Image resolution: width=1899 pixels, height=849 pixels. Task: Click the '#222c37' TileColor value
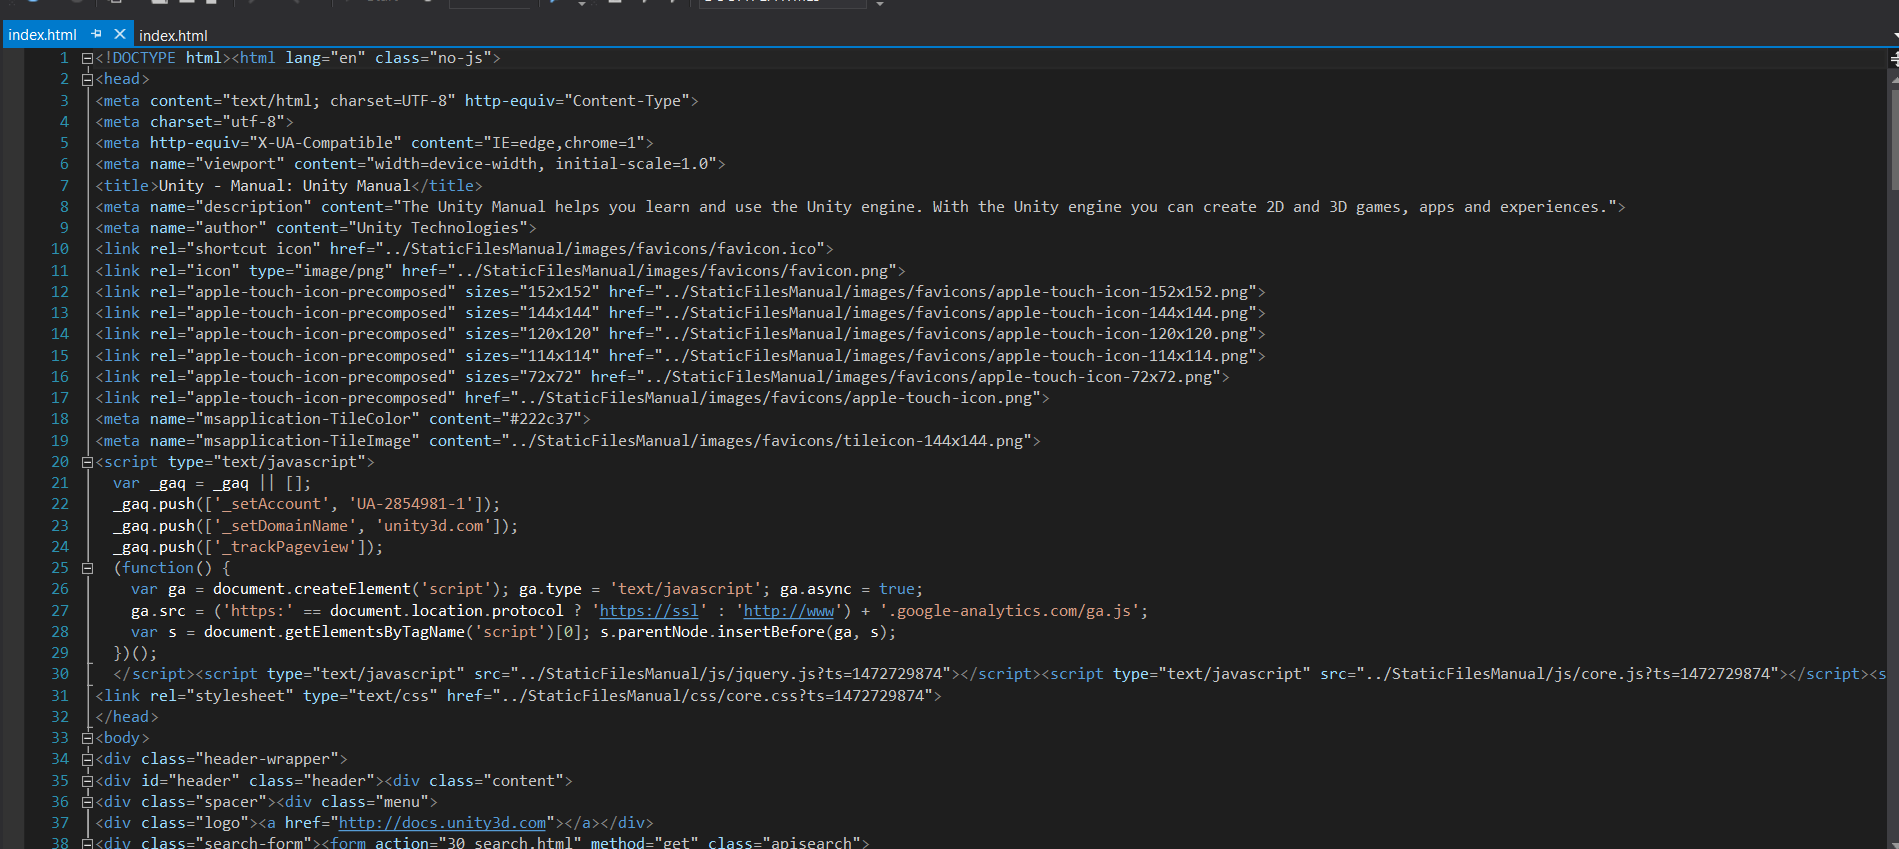tap(541, 419)
